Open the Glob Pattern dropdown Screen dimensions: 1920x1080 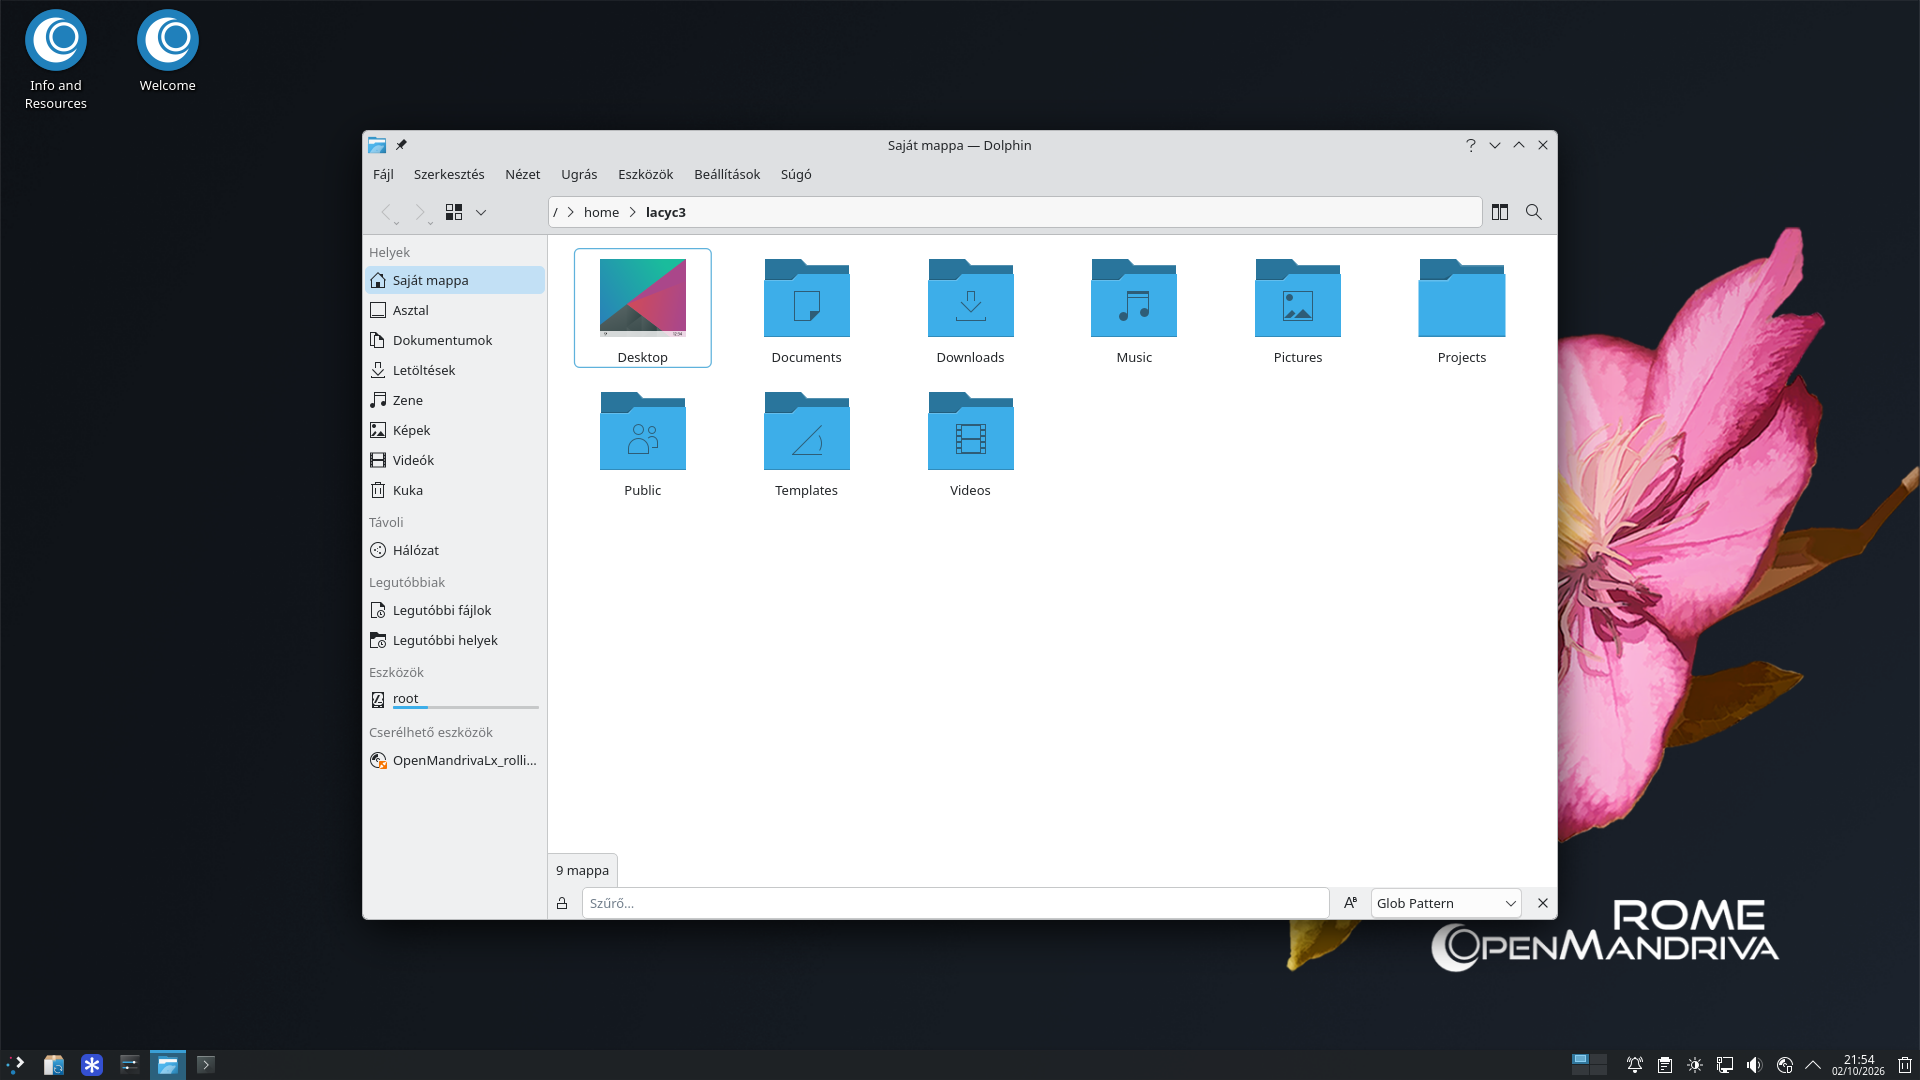click(1446, 903)
